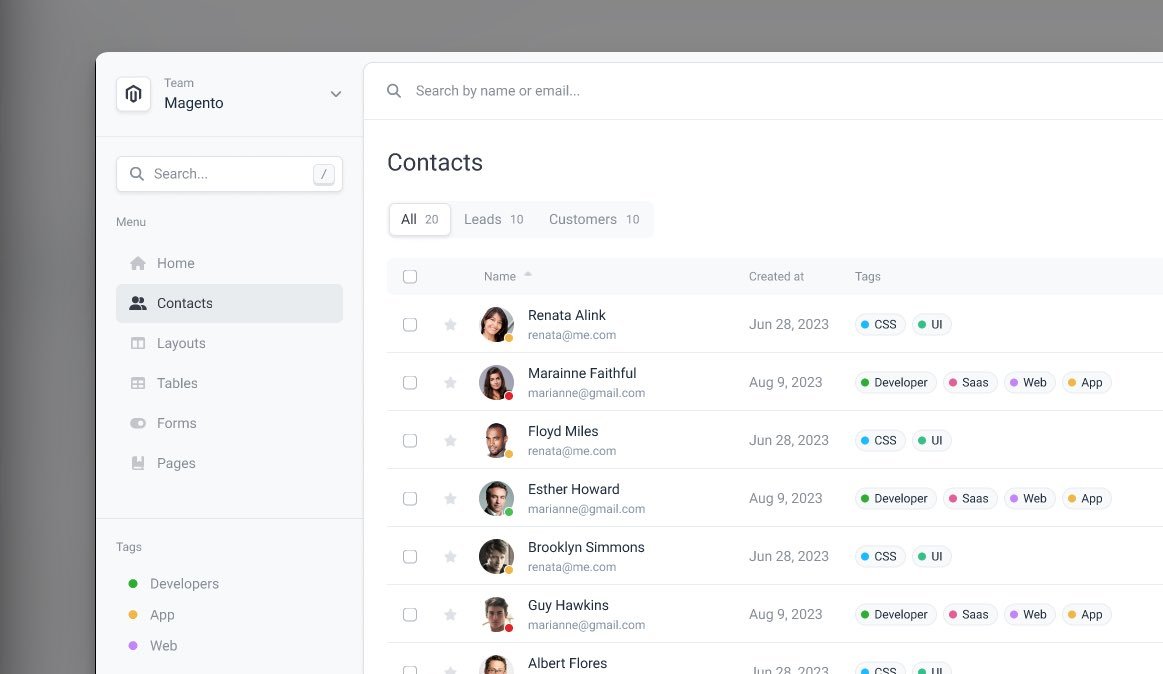The height and width of the screenshot is (674, 1163).
Task: Click Guy Hawkins' profile avatar
Action: (x=496, y=614)
